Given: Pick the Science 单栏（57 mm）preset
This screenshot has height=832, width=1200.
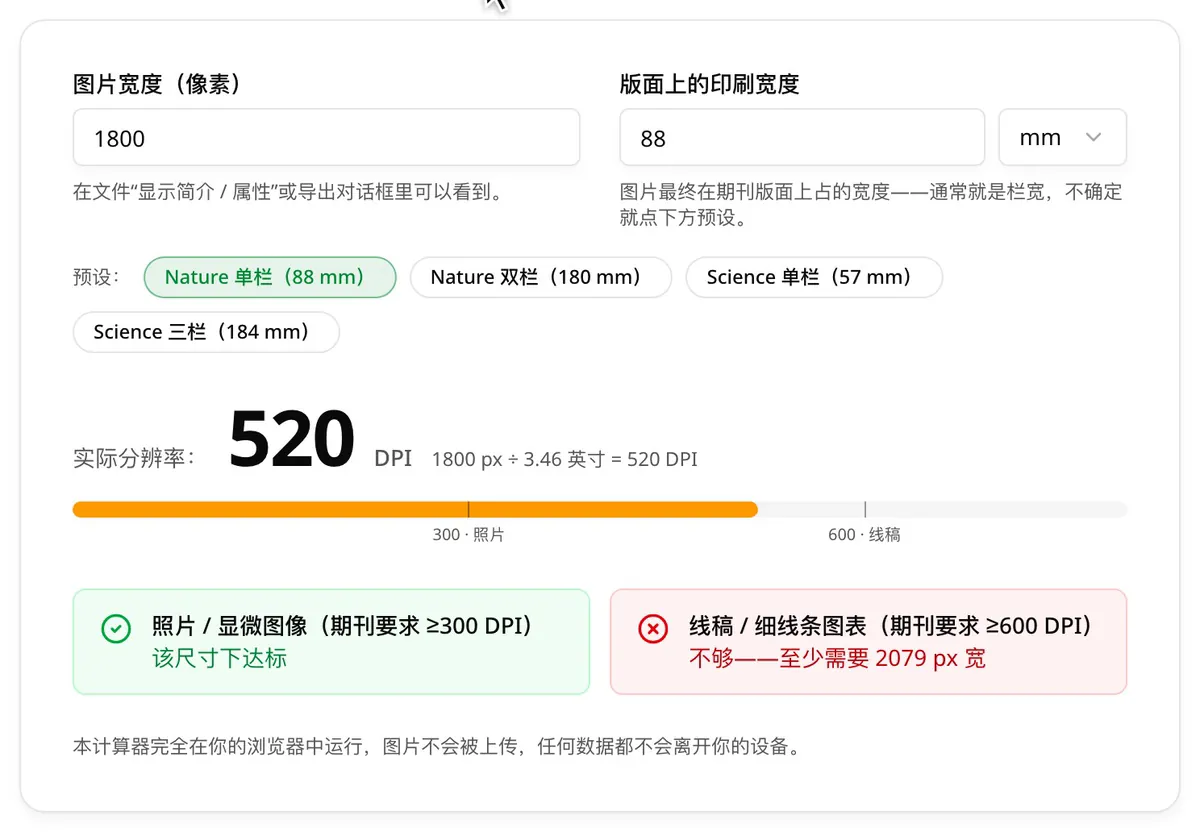Looking at the screenshot, I should click(x=814, y=277).
